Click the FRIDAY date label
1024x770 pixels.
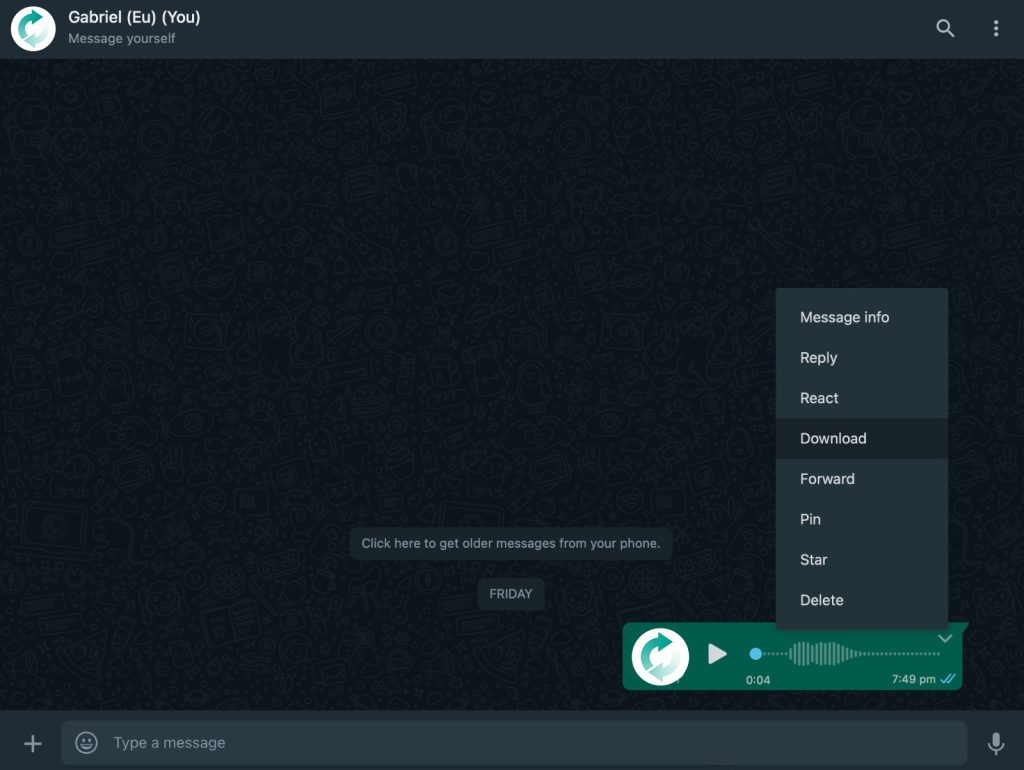511,594
